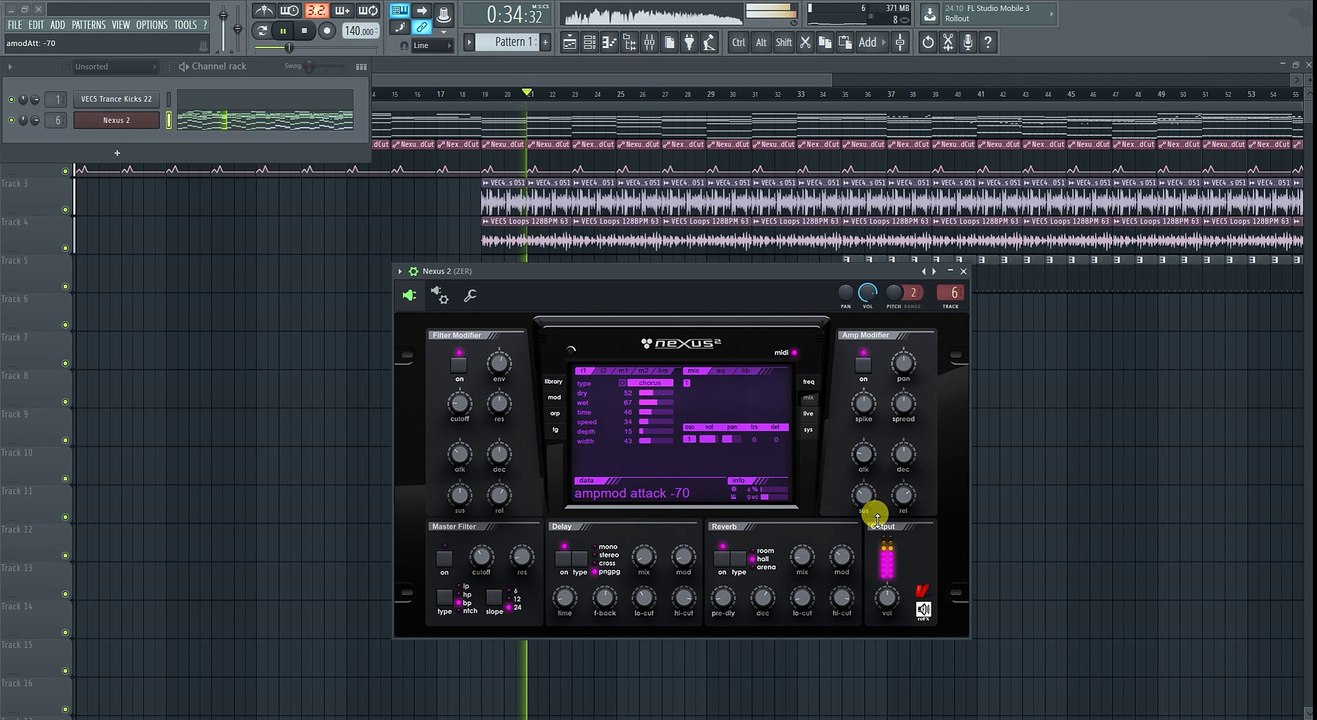Click the typing keyboard to piano icon

(400, 10)
